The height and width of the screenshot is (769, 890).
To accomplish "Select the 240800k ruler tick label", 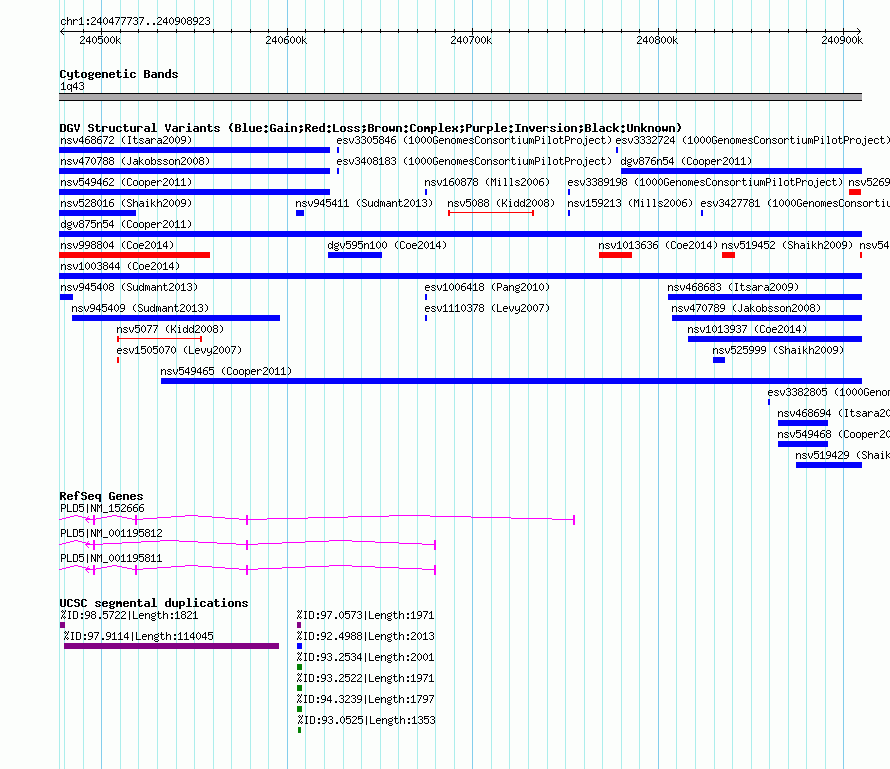I will click(x=657, y=40).
